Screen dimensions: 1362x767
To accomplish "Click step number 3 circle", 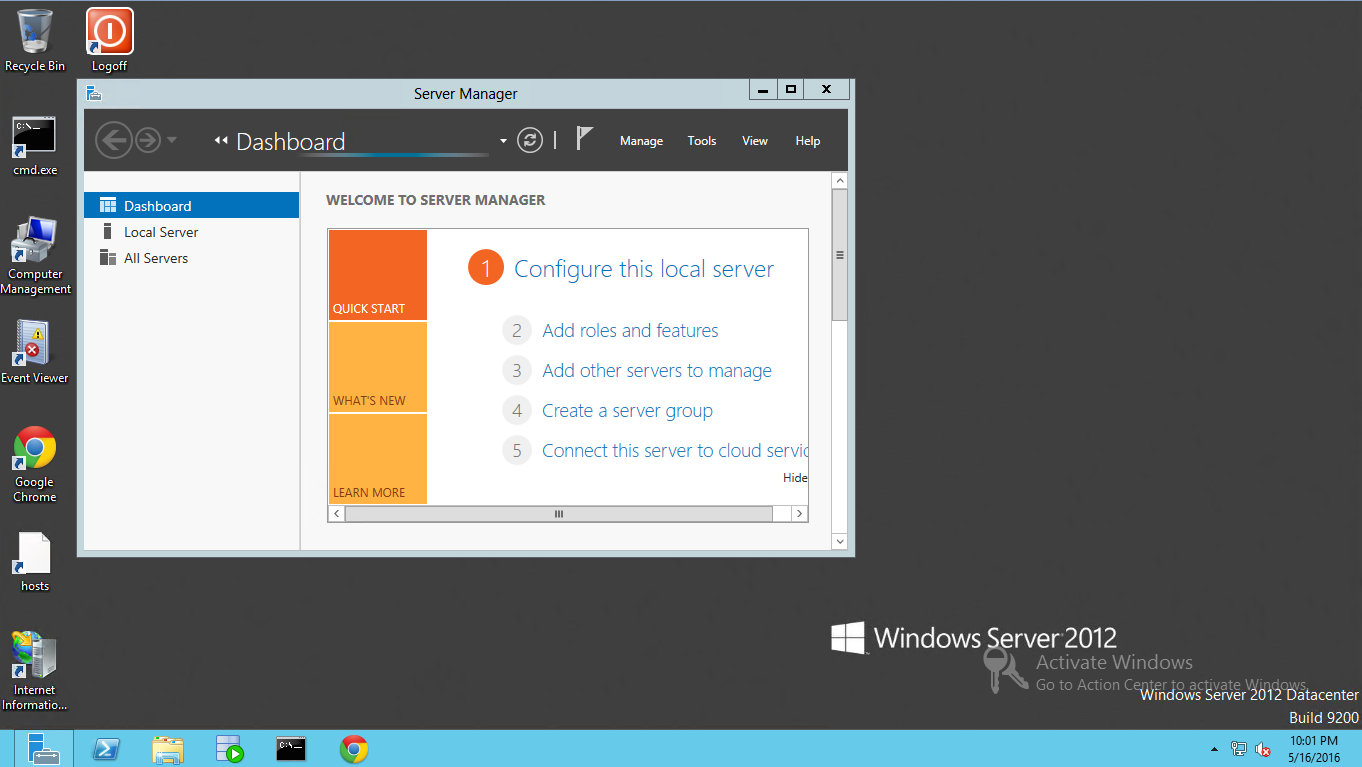I will tap(517, 371).
